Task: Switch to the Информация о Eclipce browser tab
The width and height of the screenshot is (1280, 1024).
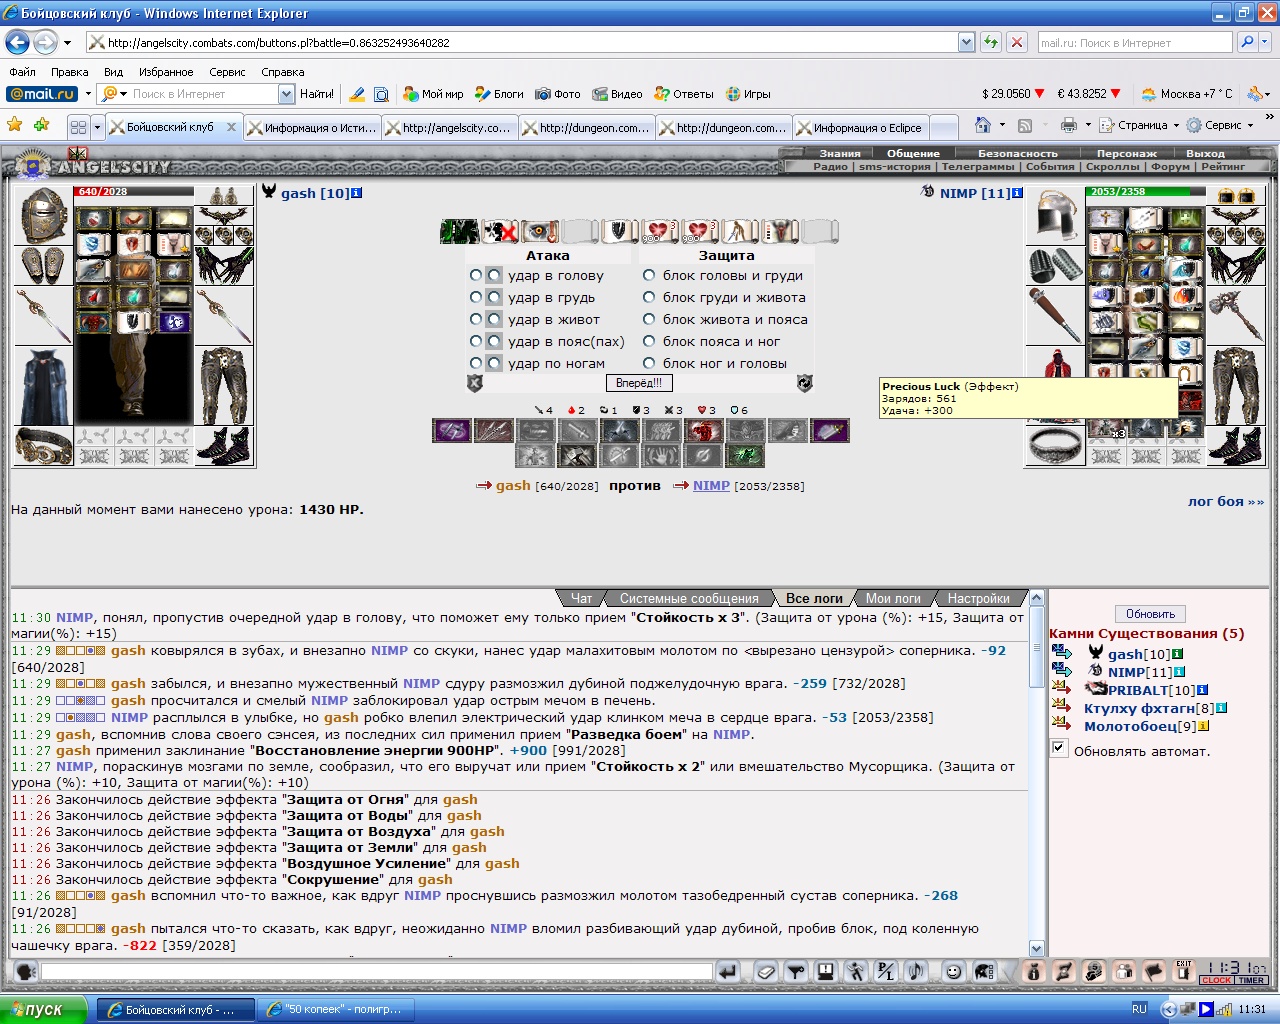Action: [x=862, y=127]
